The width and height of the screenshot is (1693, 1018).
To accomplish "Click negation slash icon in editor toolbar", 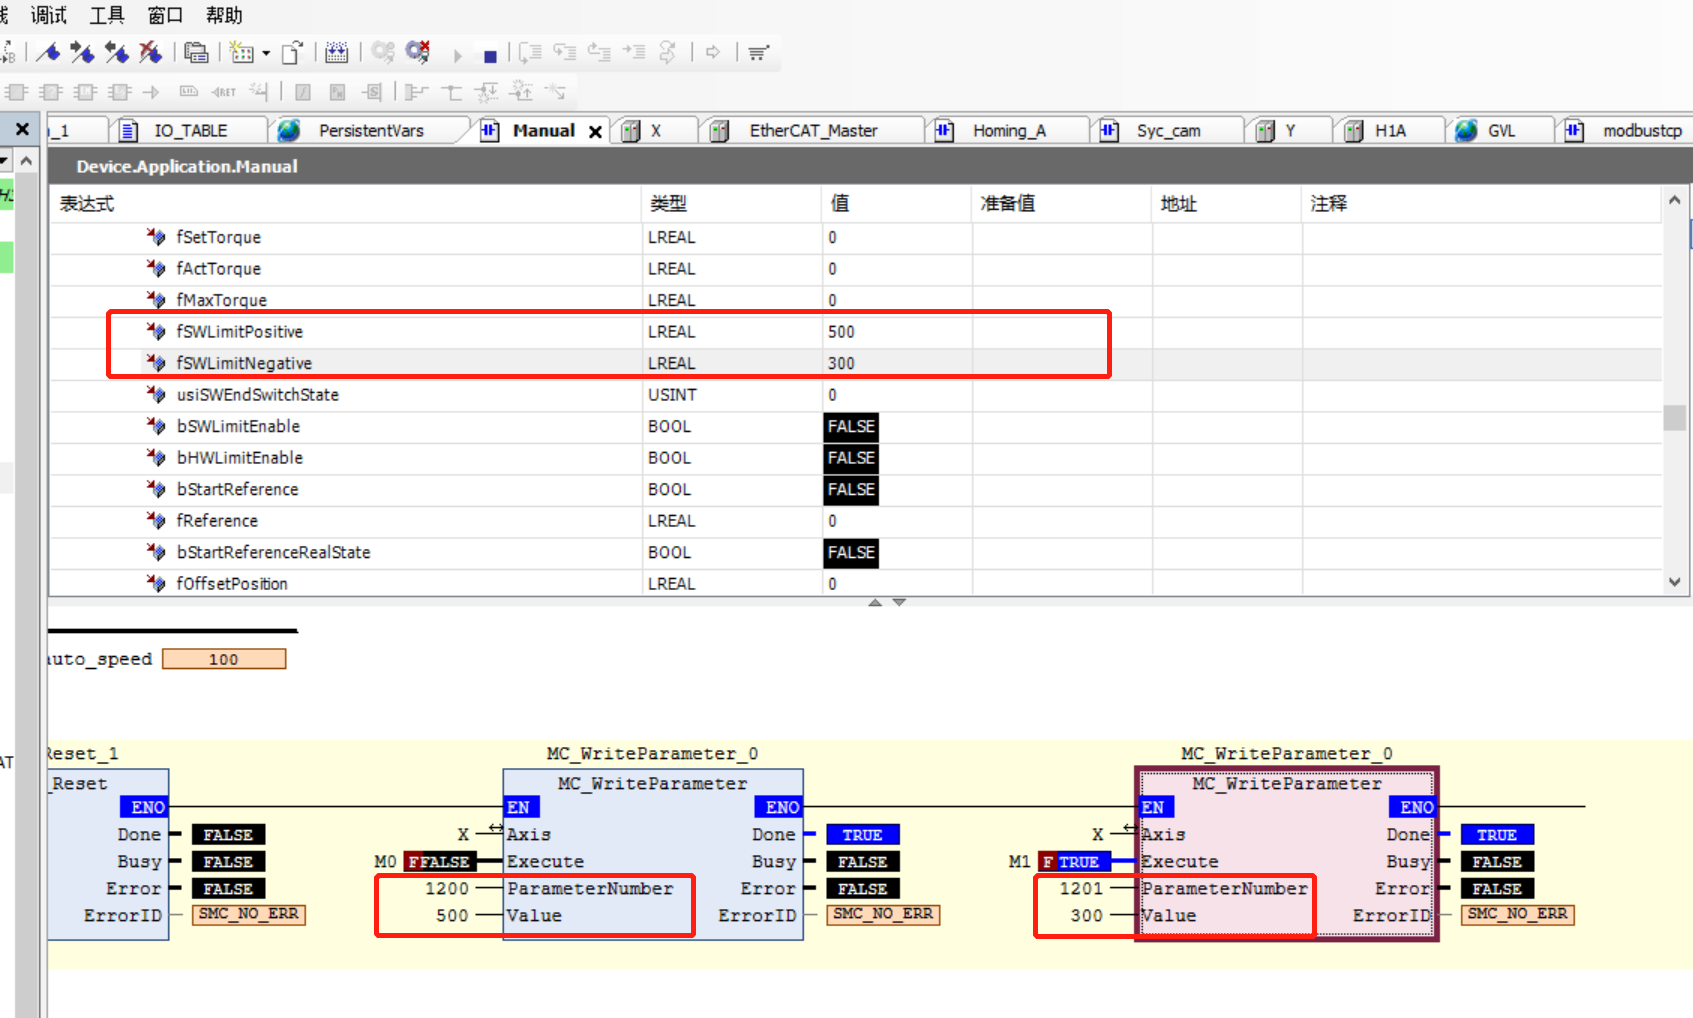I will [x=303, y=92].
